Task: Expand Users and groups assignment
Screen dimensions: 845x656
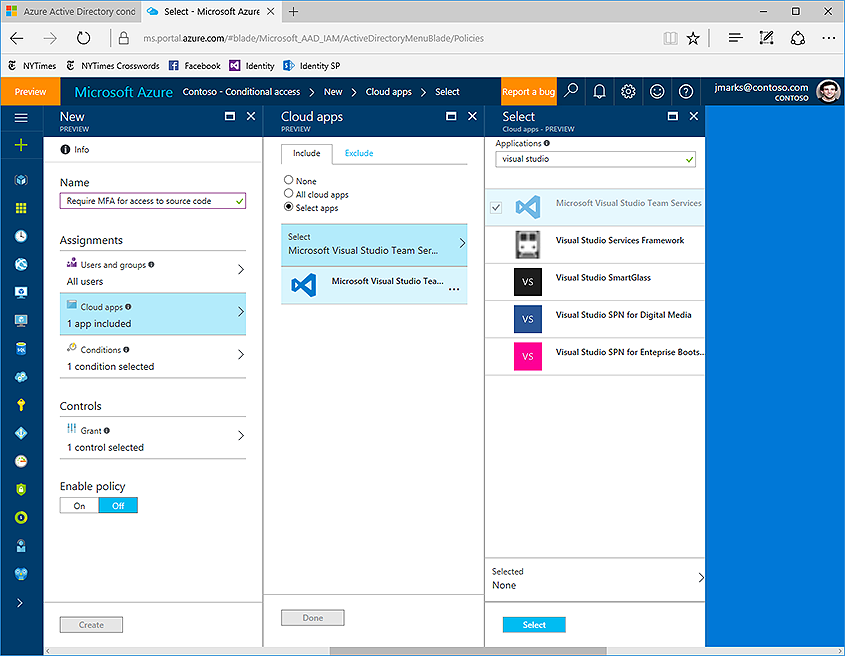Action: (153, 272)
